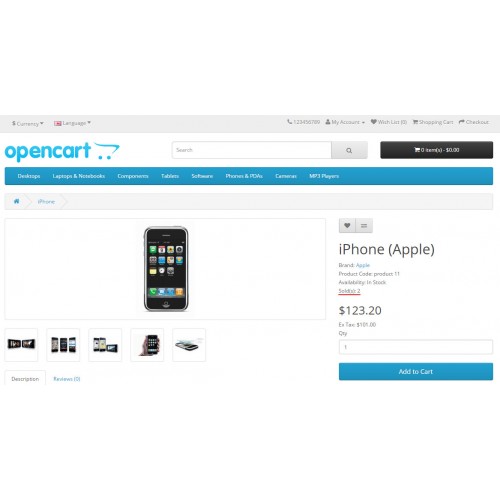Click the opencart logo
500x500 pixels.
pyautogui.click(x=62, y=151)
